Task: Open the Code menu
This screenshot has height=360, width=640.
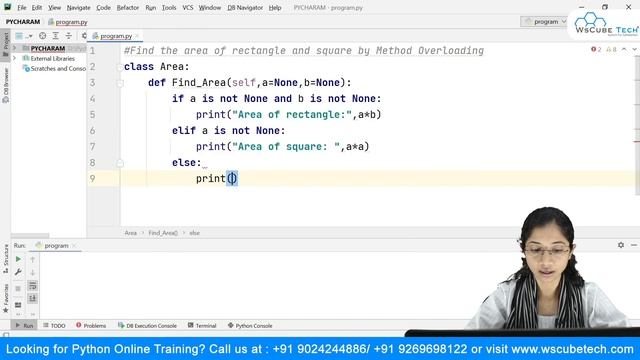Action: tap(103, 7)
